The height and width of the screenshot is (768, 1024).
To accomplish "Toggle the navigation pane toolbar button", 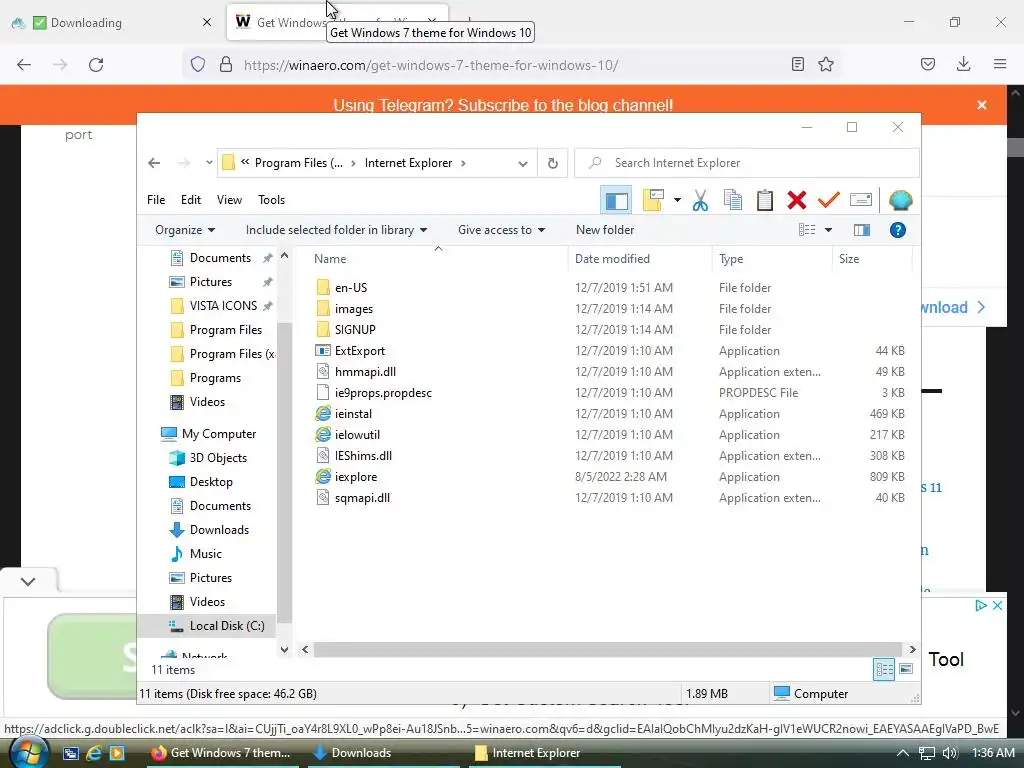I will [616, 200].
